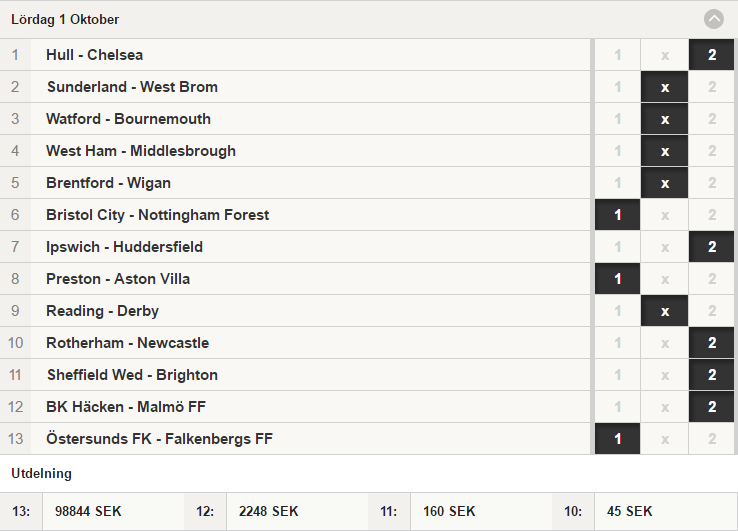This screenshot has height=531, width=738.
Task: Choose 1 for Reading - Derby
Action: coord(618,311)
